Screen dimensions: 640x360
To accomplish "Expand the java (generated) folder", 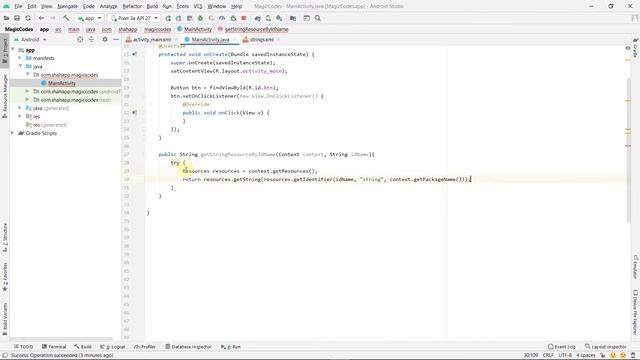I will 20,108.
